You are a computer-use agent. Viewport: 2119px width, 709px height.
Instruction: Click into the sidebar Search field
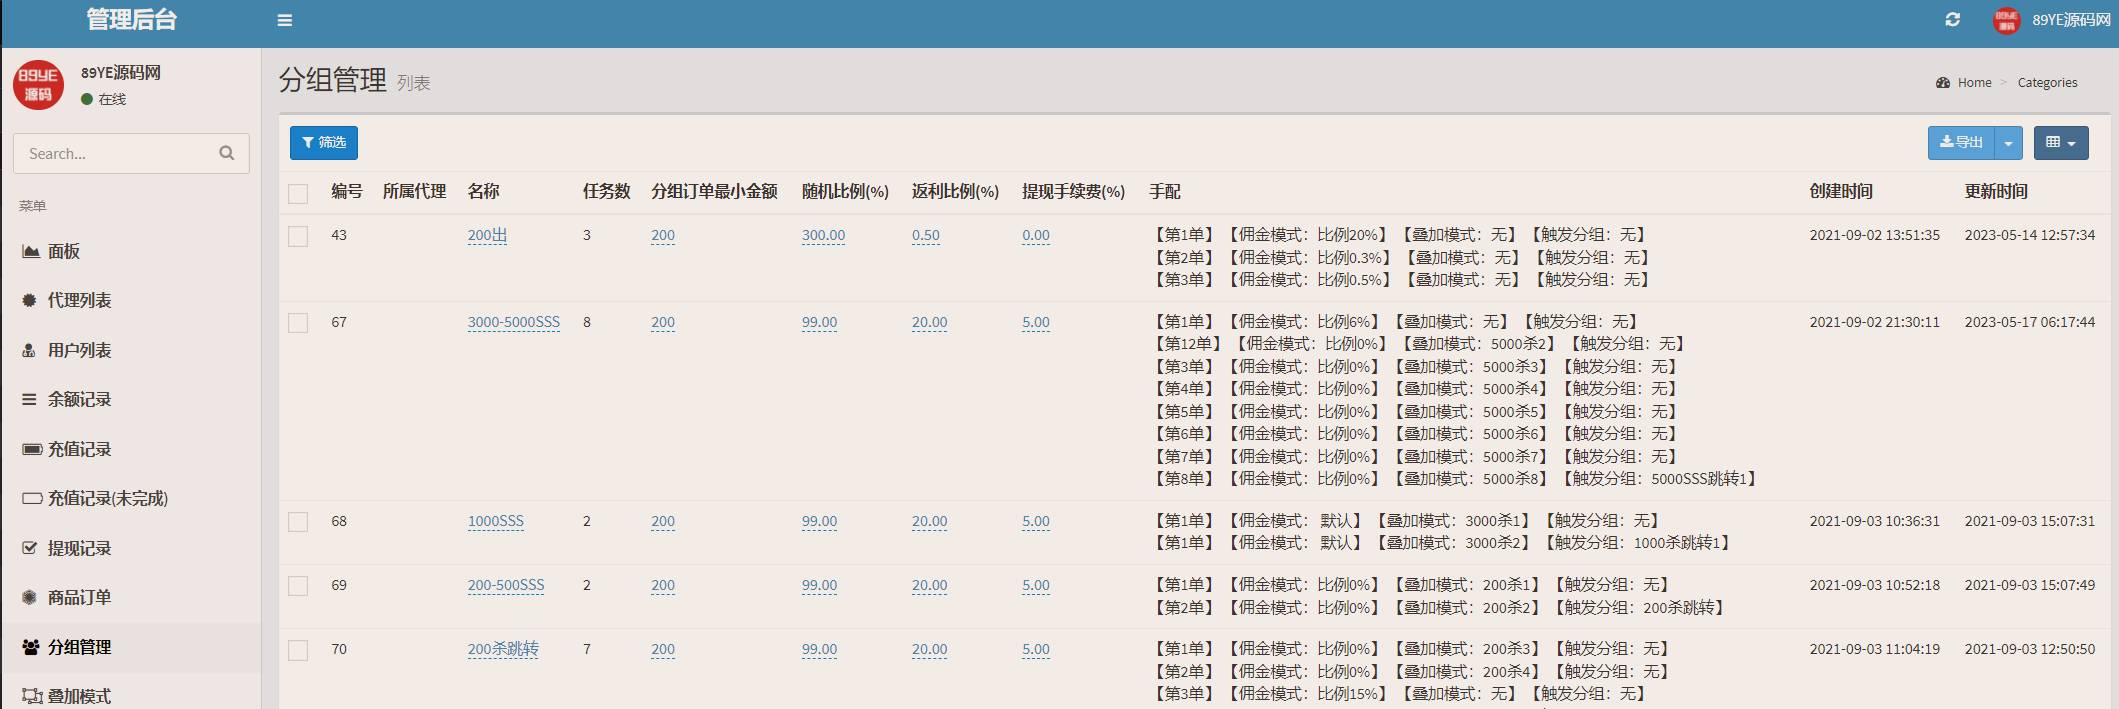(115, 153)
